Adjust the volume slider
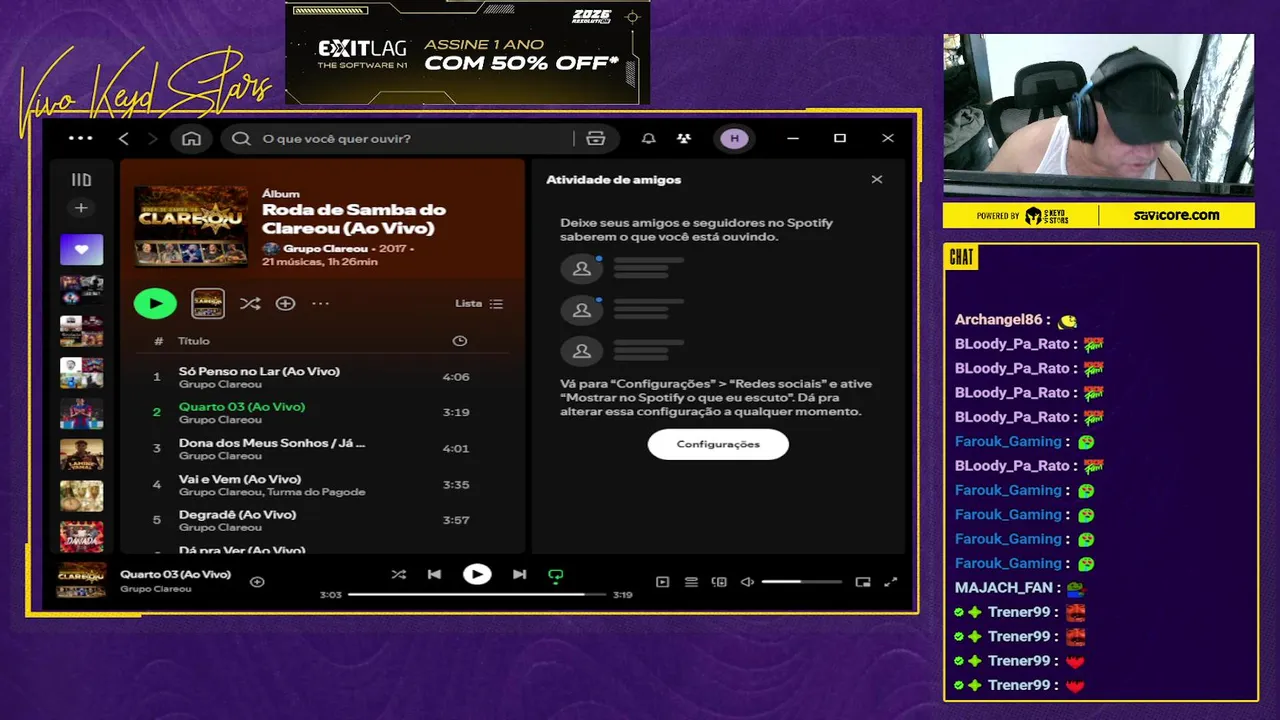This screenshot has width=1280, height=720. (x=802, y=582)
